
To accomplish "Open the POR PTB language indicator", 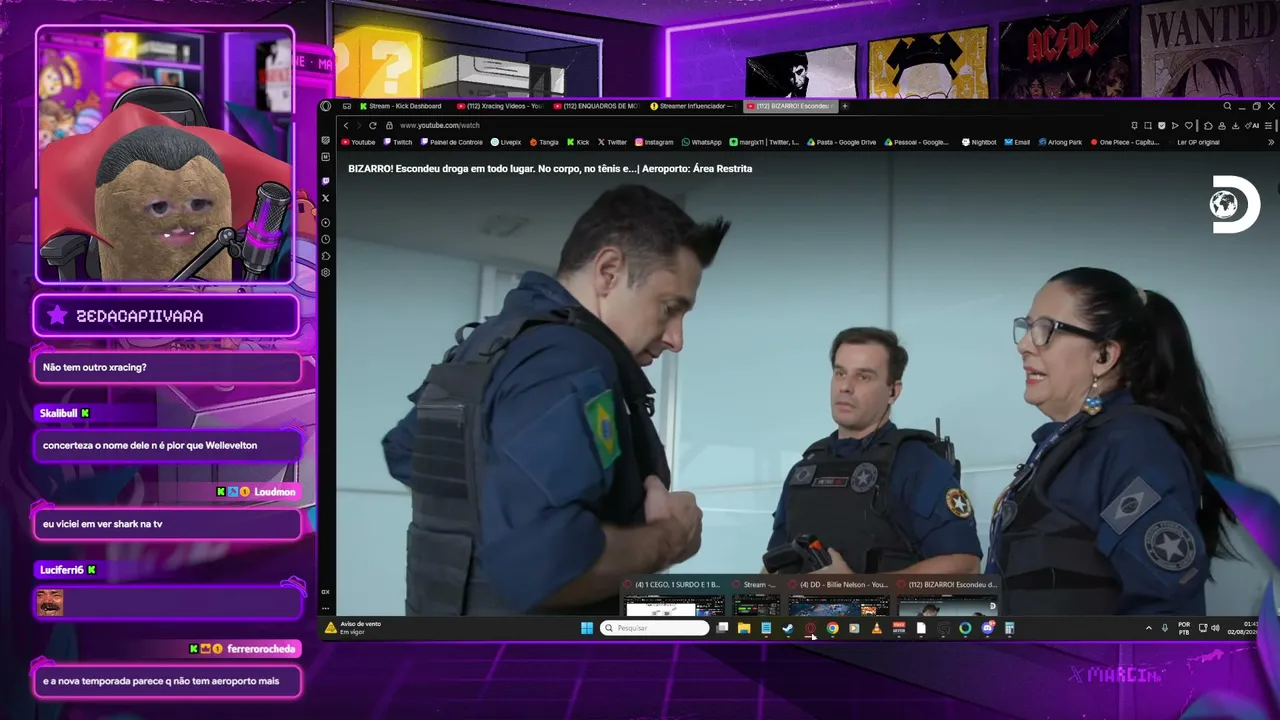I will click(x=1184, y=628).
